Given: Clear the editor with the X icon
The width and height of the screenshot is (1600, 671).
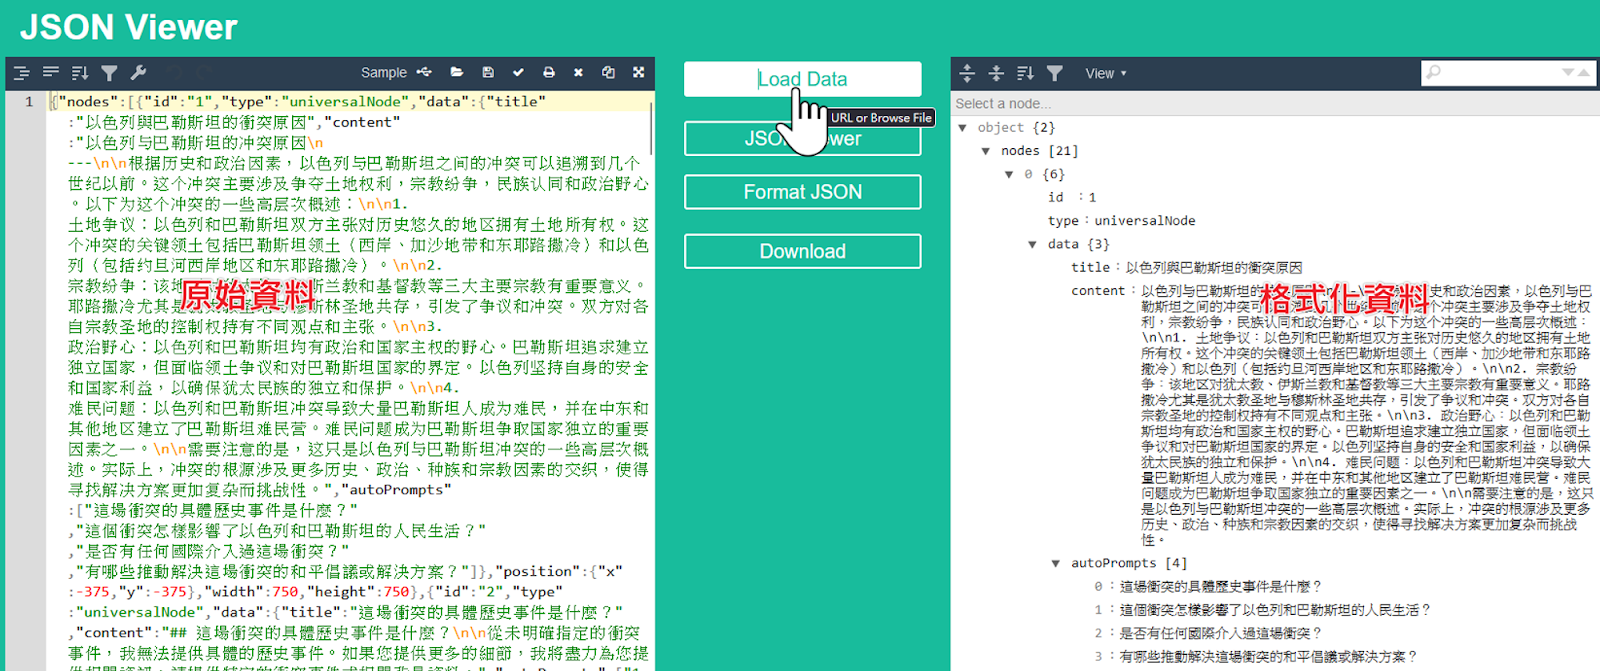Looking at the screenshot, I should tap(578, 72).
